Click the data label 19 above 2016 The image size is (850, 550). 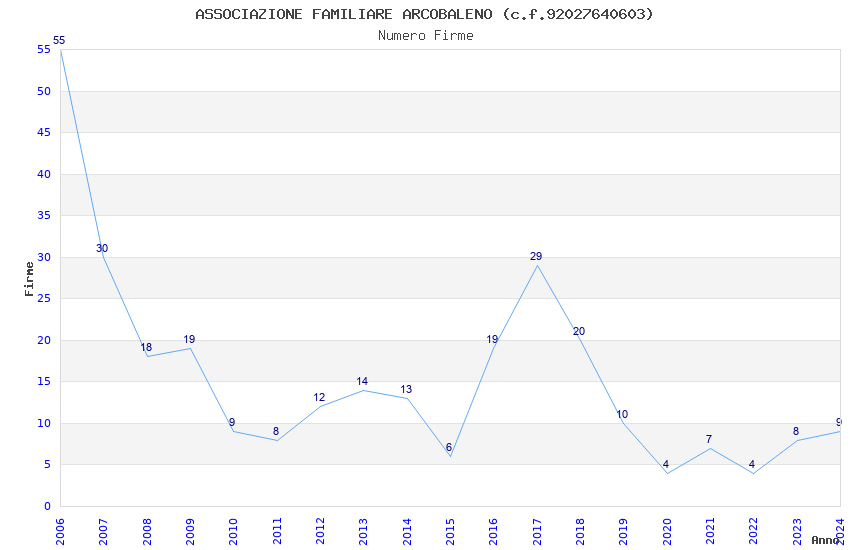pos(492,339)
